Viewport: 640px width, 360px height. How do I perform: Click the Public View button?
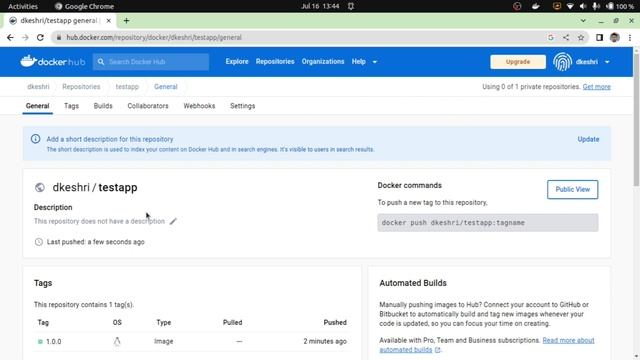[x=573, y=189]
